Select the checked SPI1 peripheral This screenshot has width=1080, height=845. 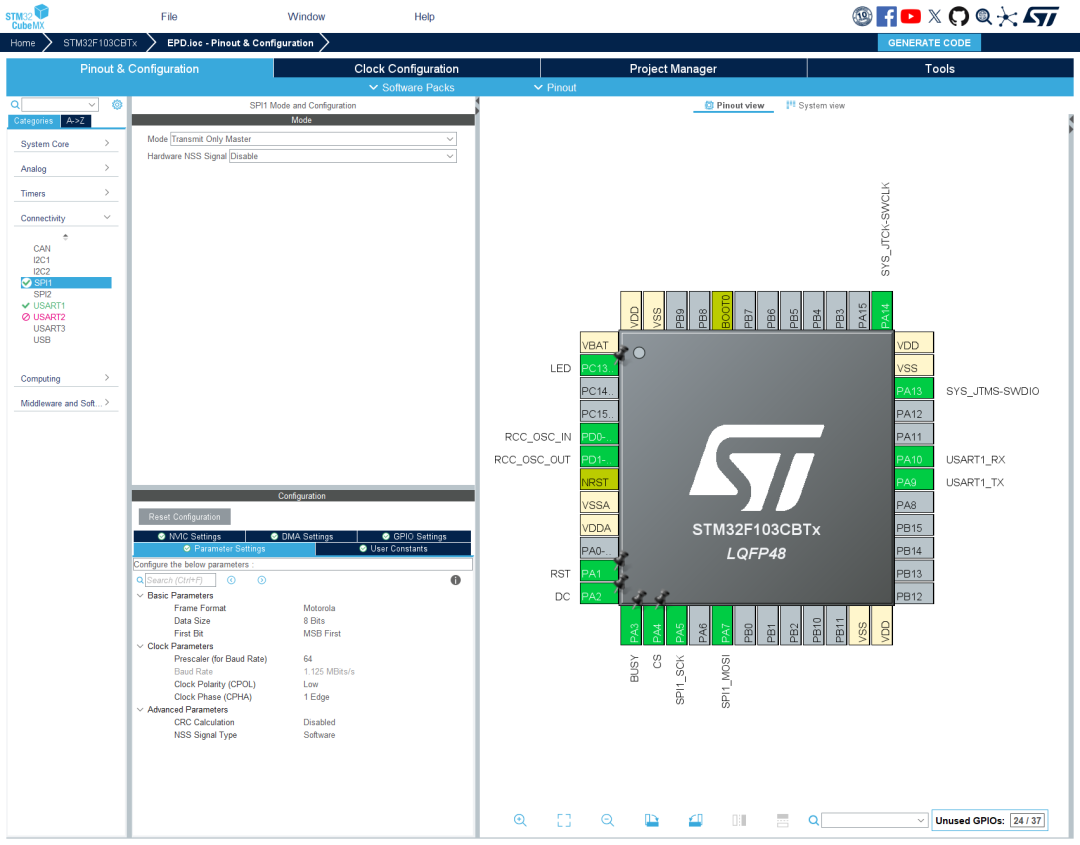[66, 282]
